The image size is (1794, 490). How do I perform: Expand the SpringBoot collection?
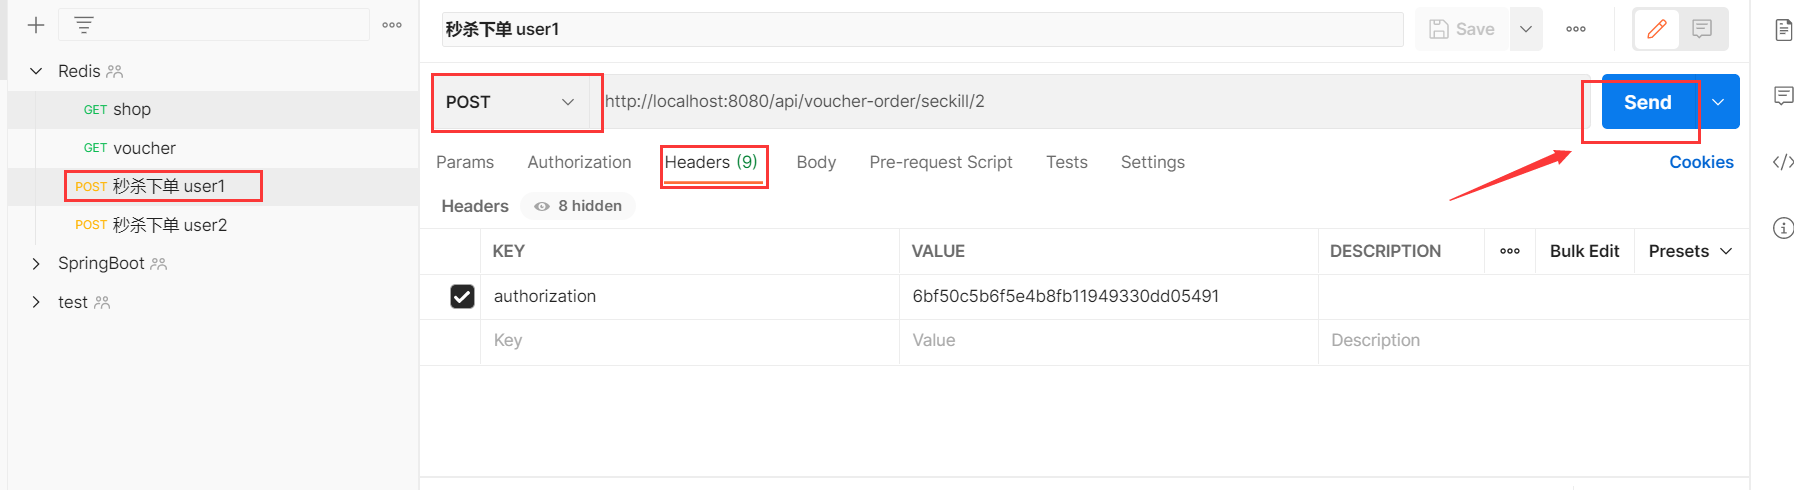click(x=36, y=264)
